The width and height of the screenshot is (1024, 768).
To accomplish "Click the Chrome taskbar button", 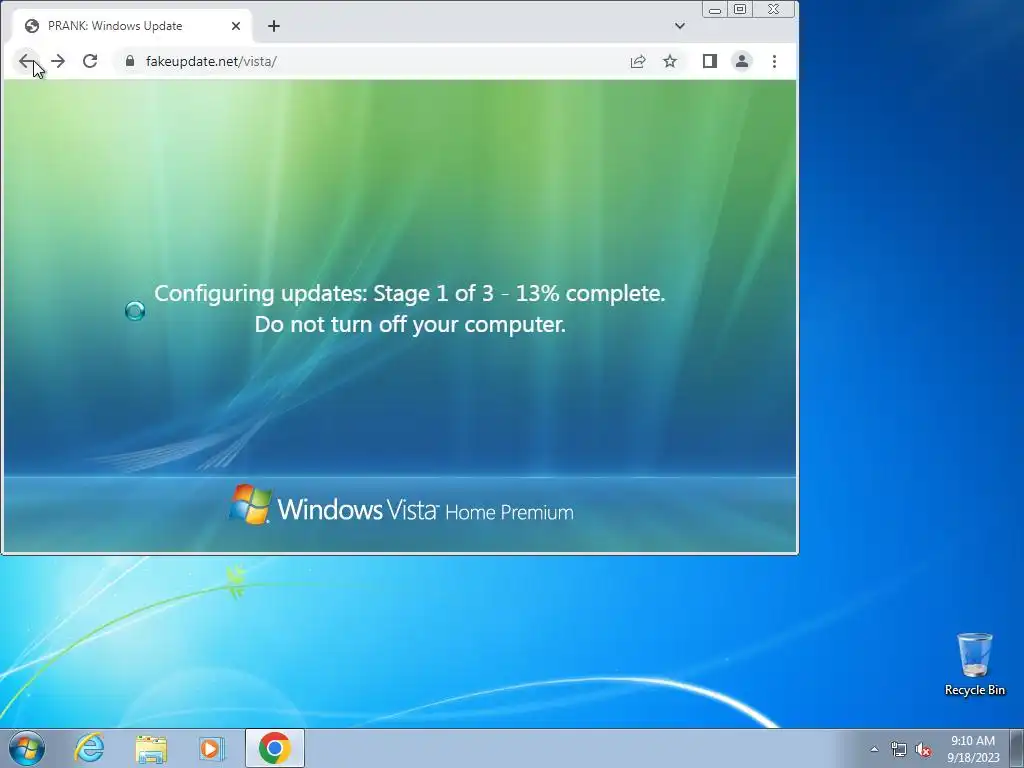I will pos(275,748).
